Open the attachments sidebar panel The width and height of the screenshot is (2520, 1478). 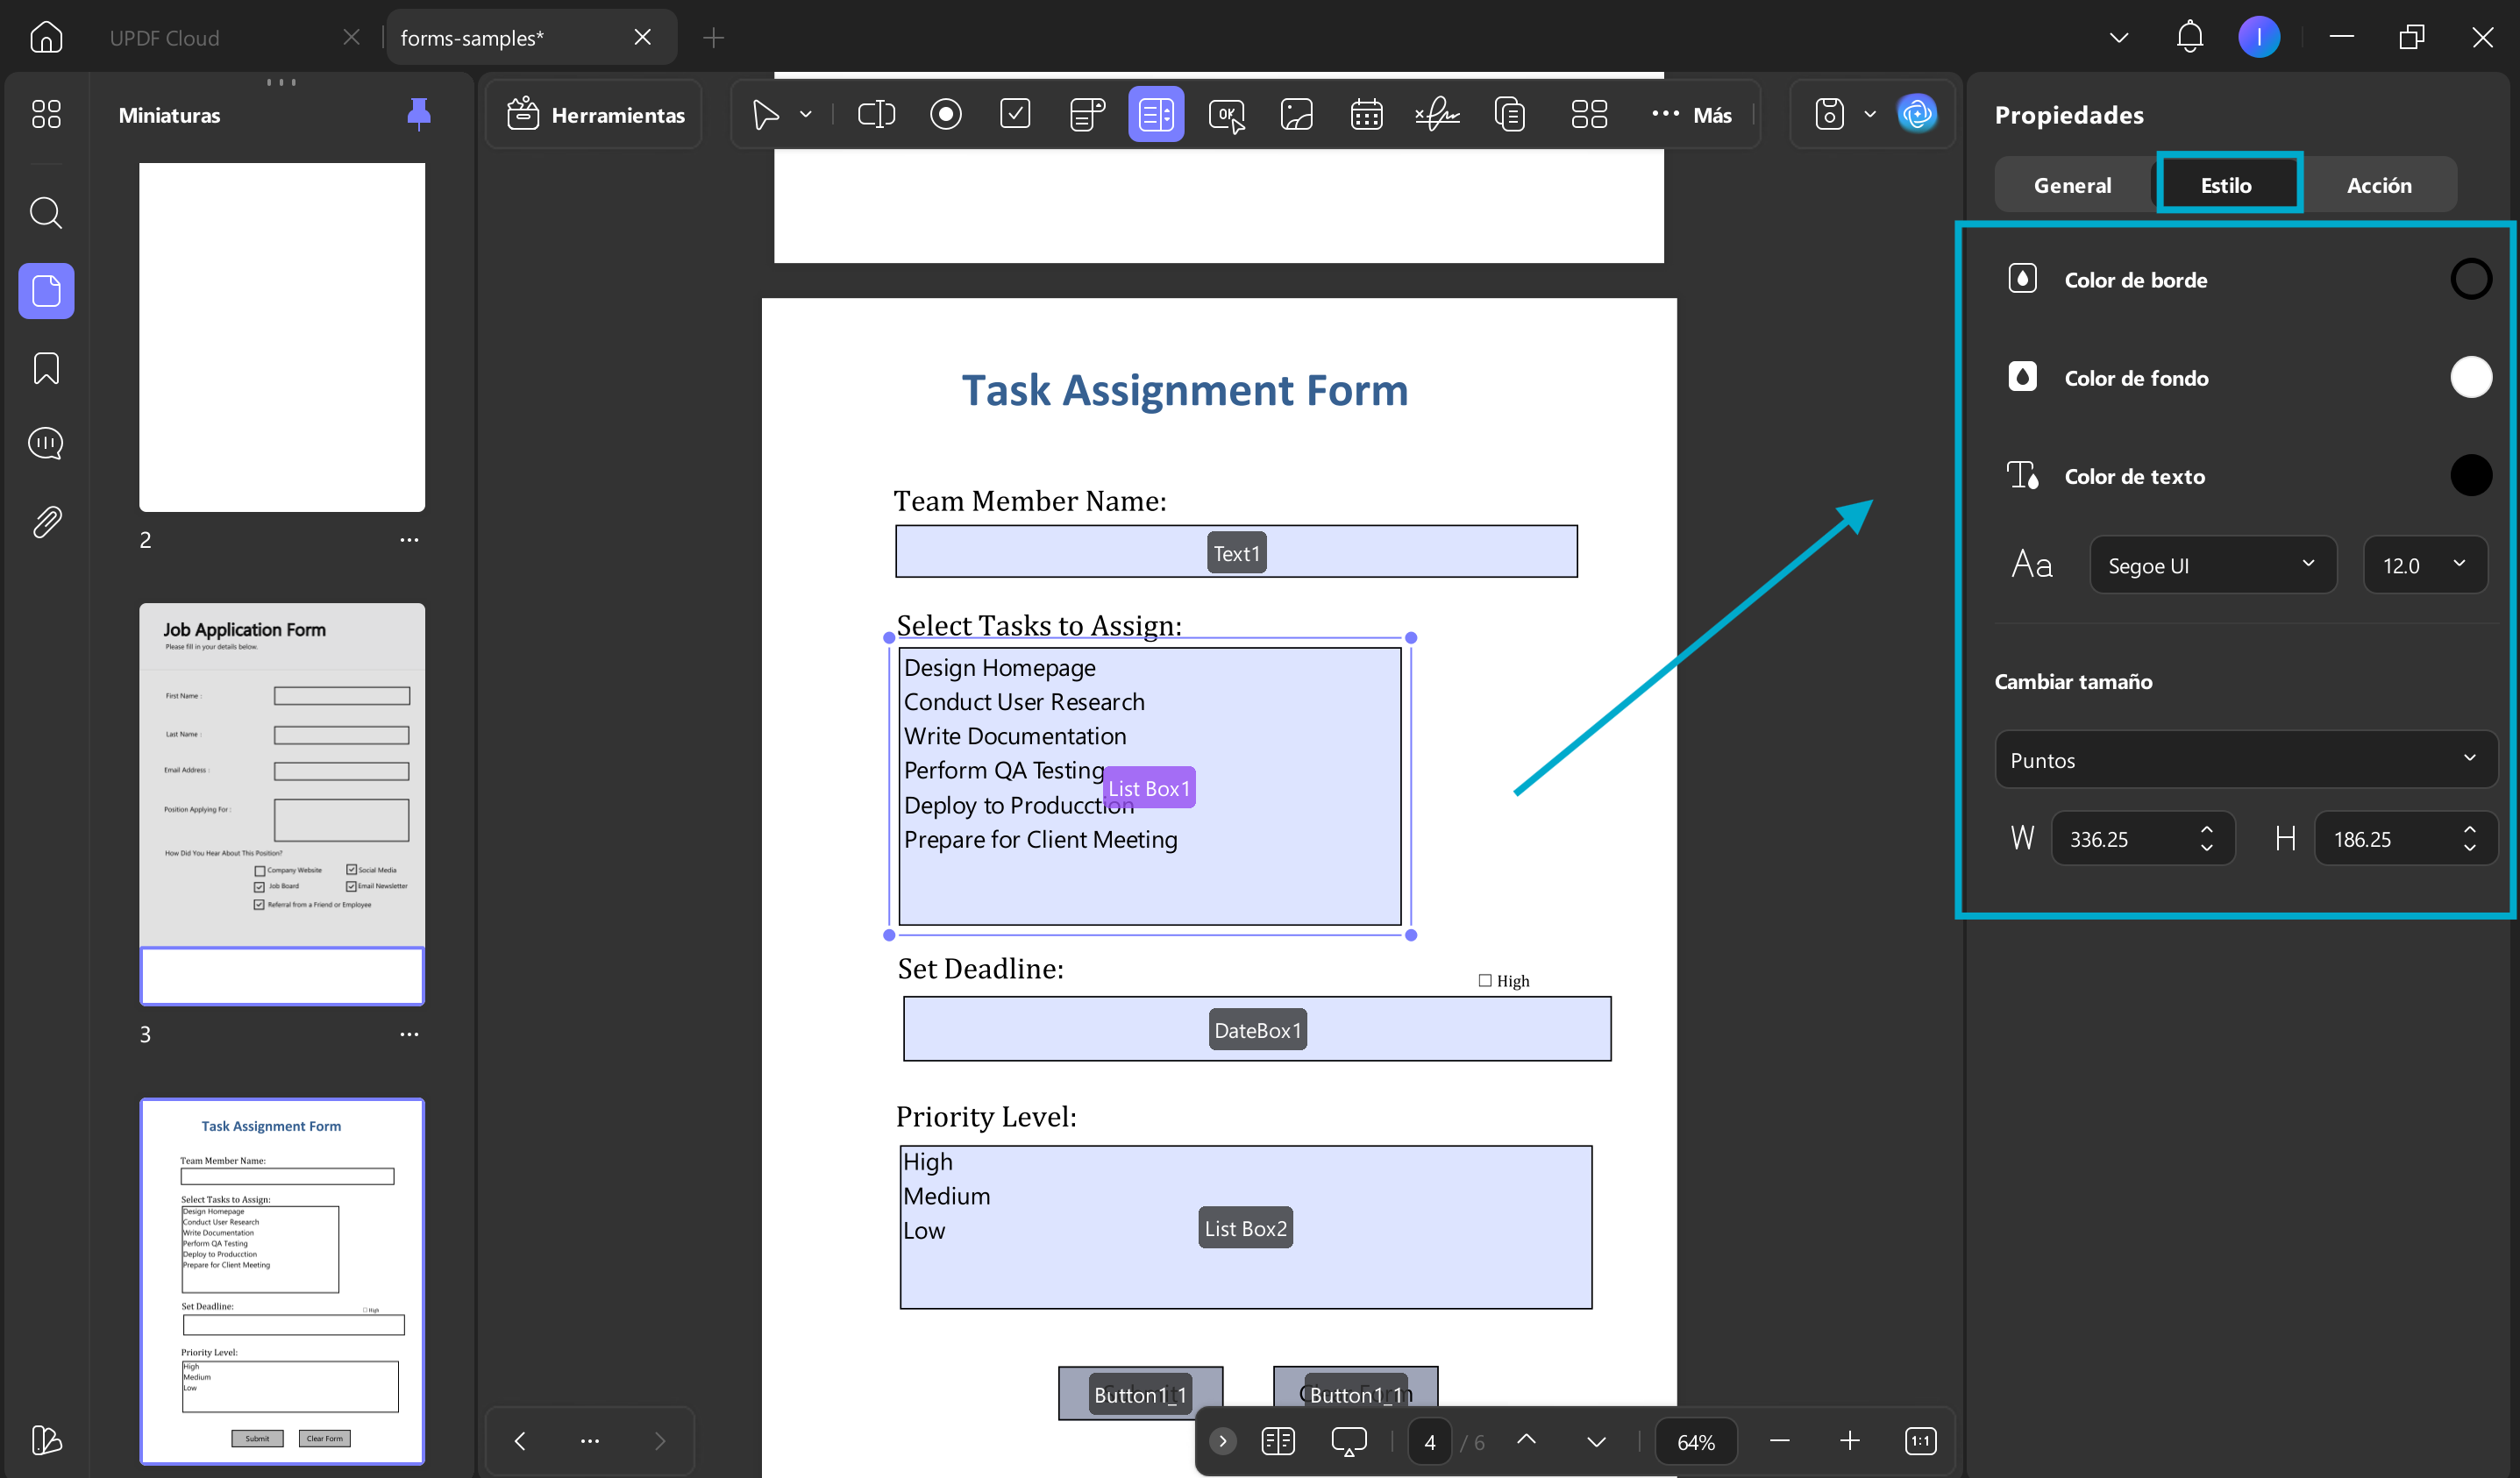(46, 521)
